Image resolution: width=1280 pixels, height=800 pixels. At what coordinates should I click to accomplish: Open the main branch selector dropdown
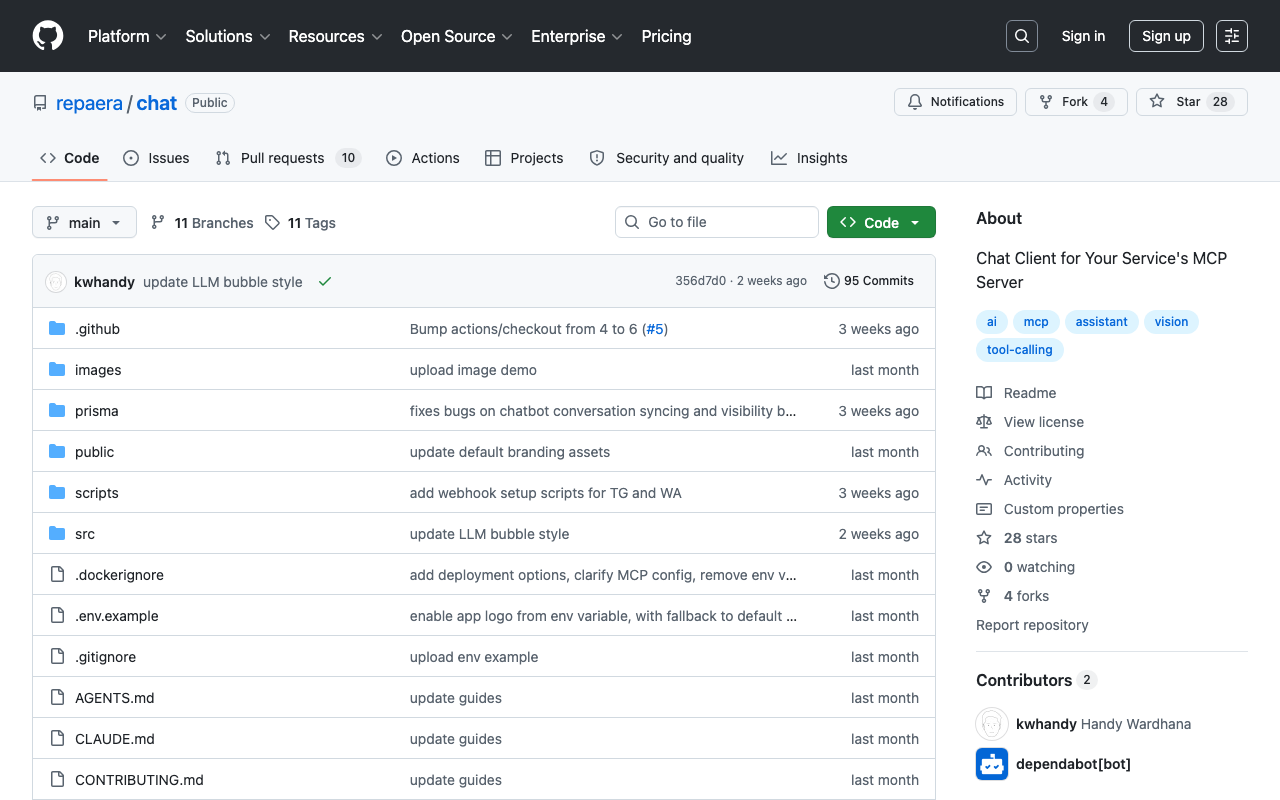click(x=84, y=223)
